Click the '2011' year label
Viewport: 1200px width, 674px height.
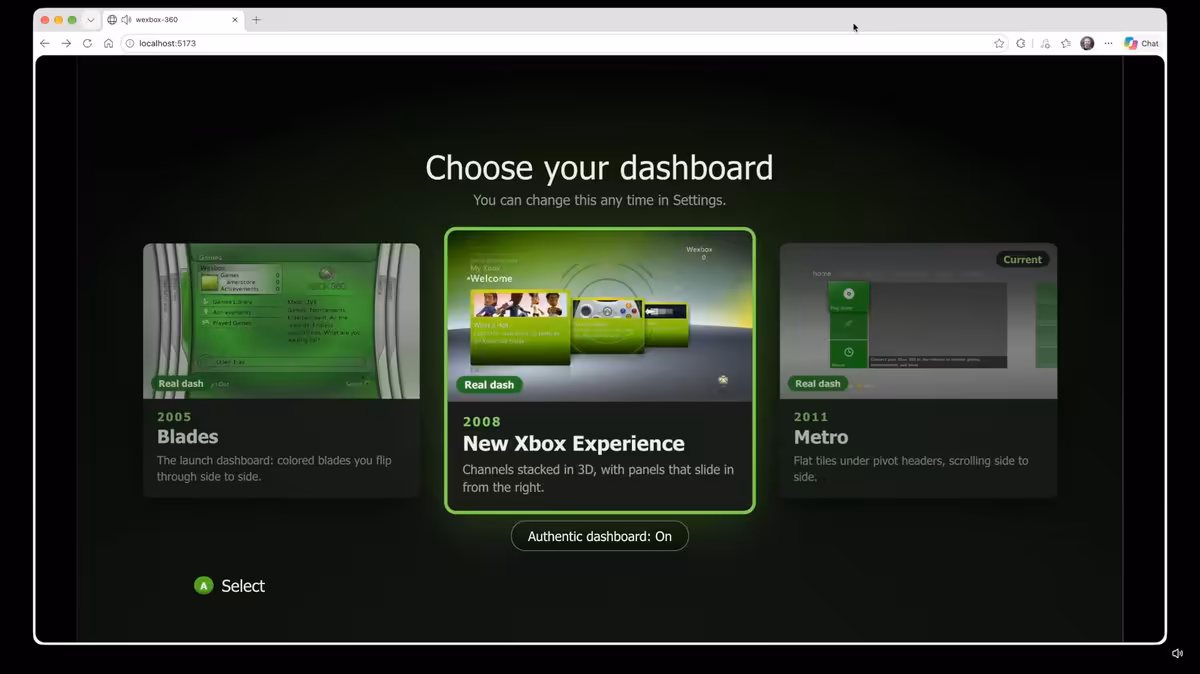[811, 417]
